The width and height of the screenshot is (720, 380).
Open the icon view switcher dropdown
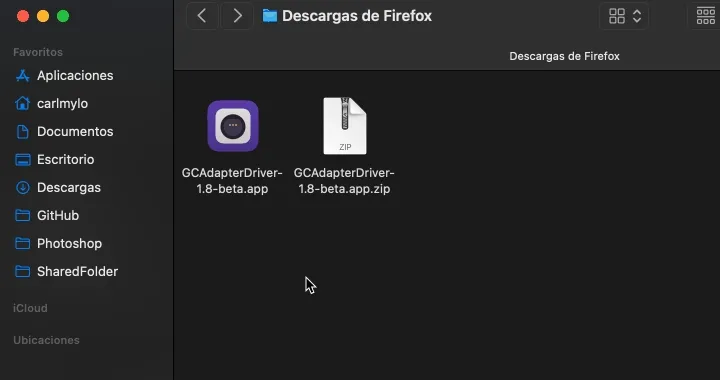[624, 16]
